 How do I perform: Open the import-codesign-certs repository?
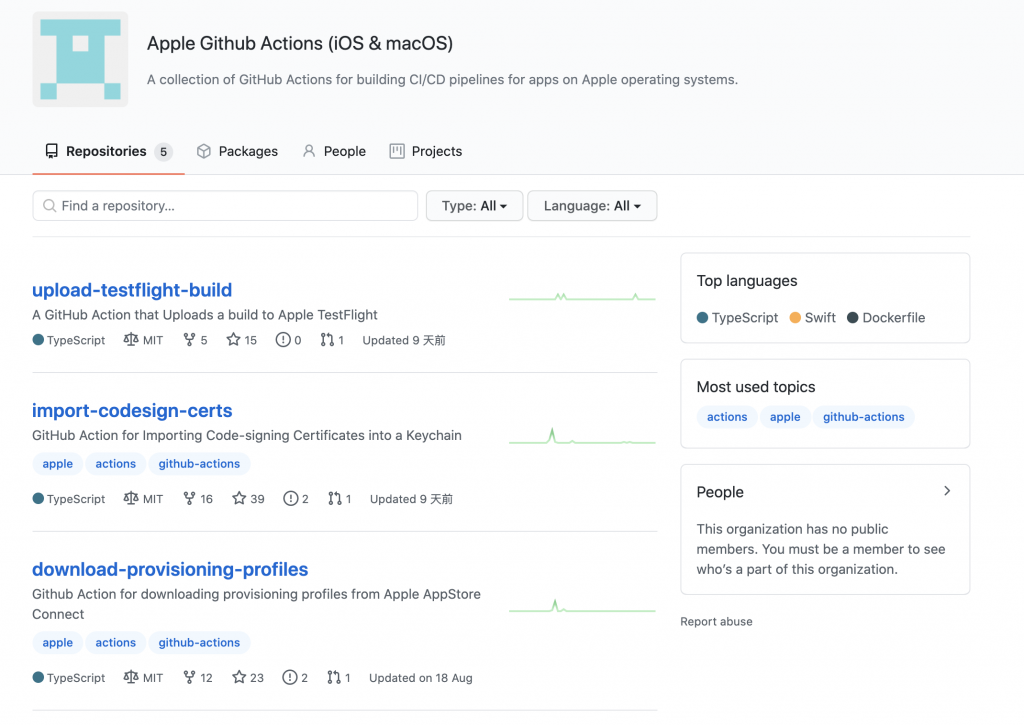click(x=132, y=410)
